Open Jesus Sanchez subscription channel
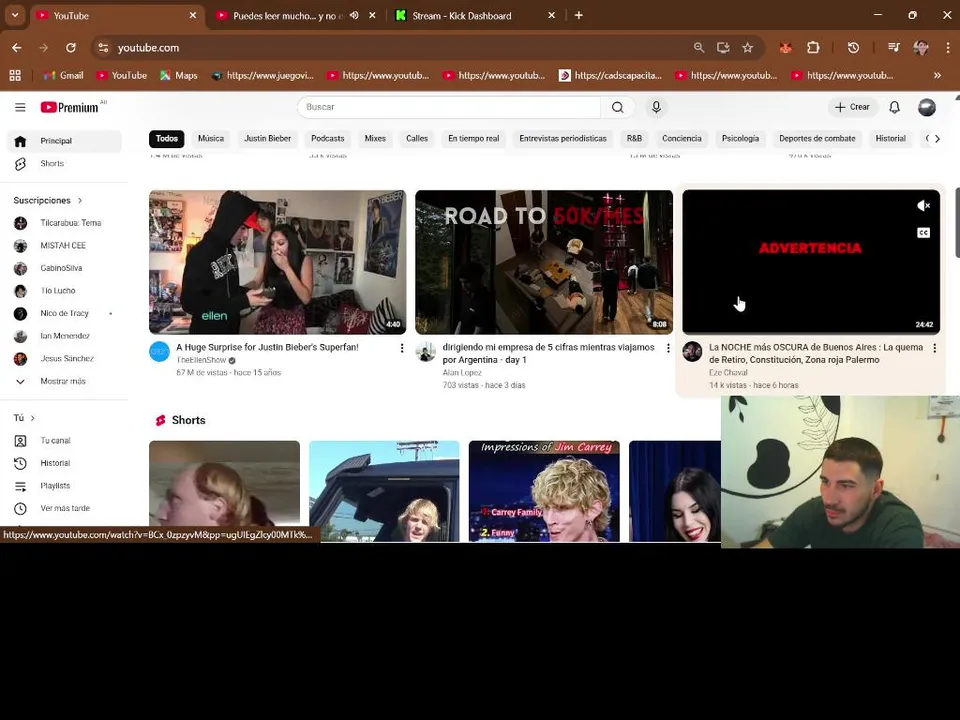960x720 pixels. tap(64, 359)
